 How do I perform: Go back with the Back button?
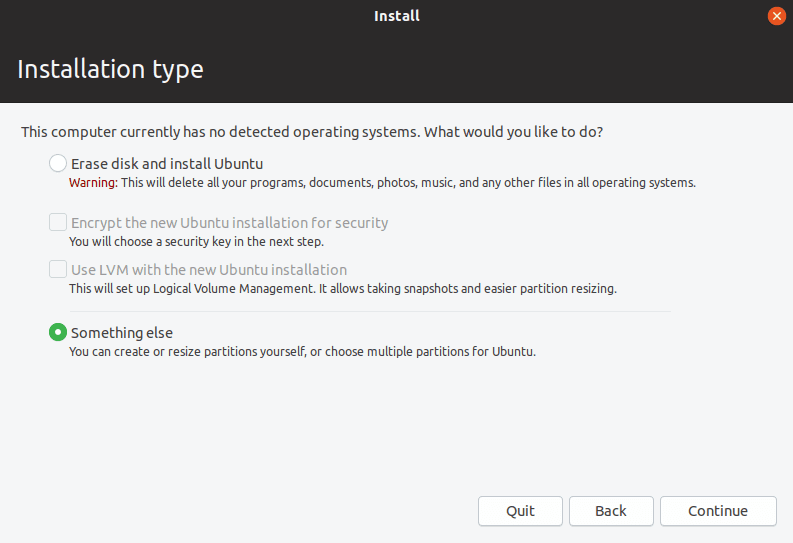tap(611, 511)
